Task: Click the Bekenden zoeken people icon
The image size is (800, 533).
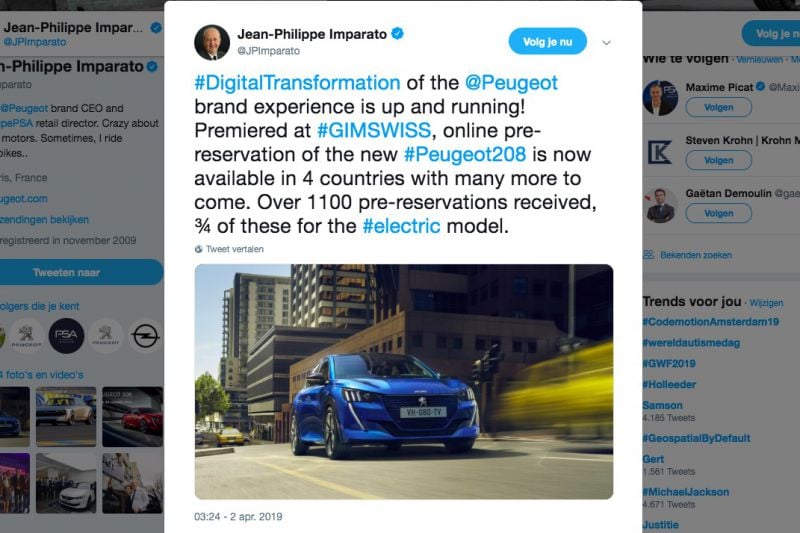Action: 648,254
